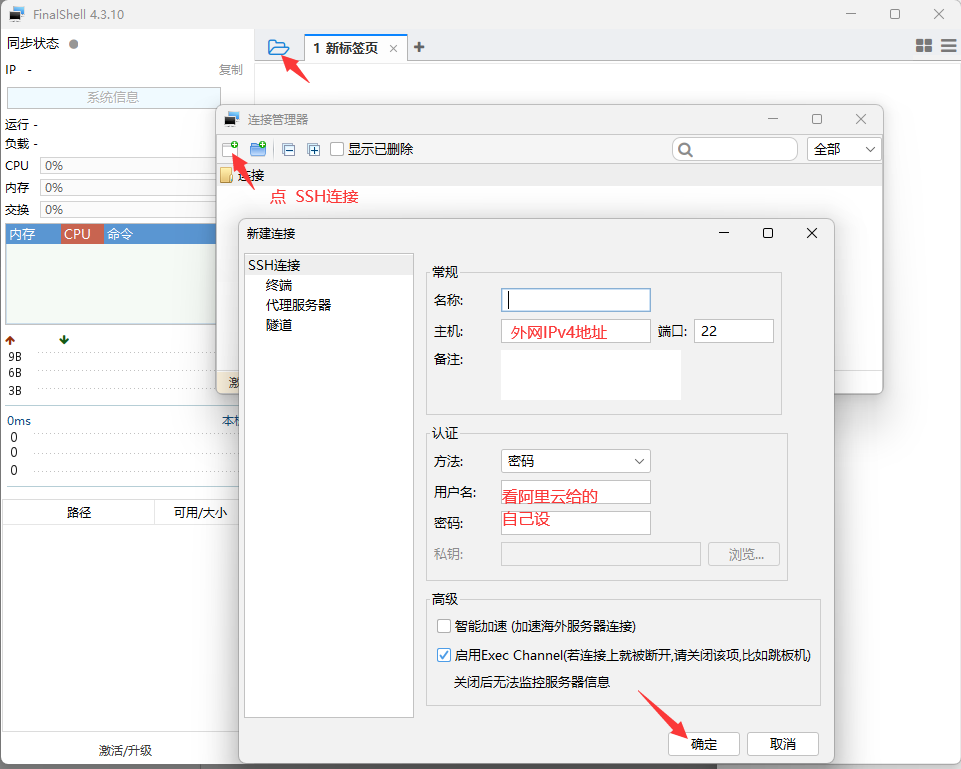Select 代理服务器 in the settings tree
Image resolution: width=961 pixels, height=769 pixels.
(x=298, y=305)
